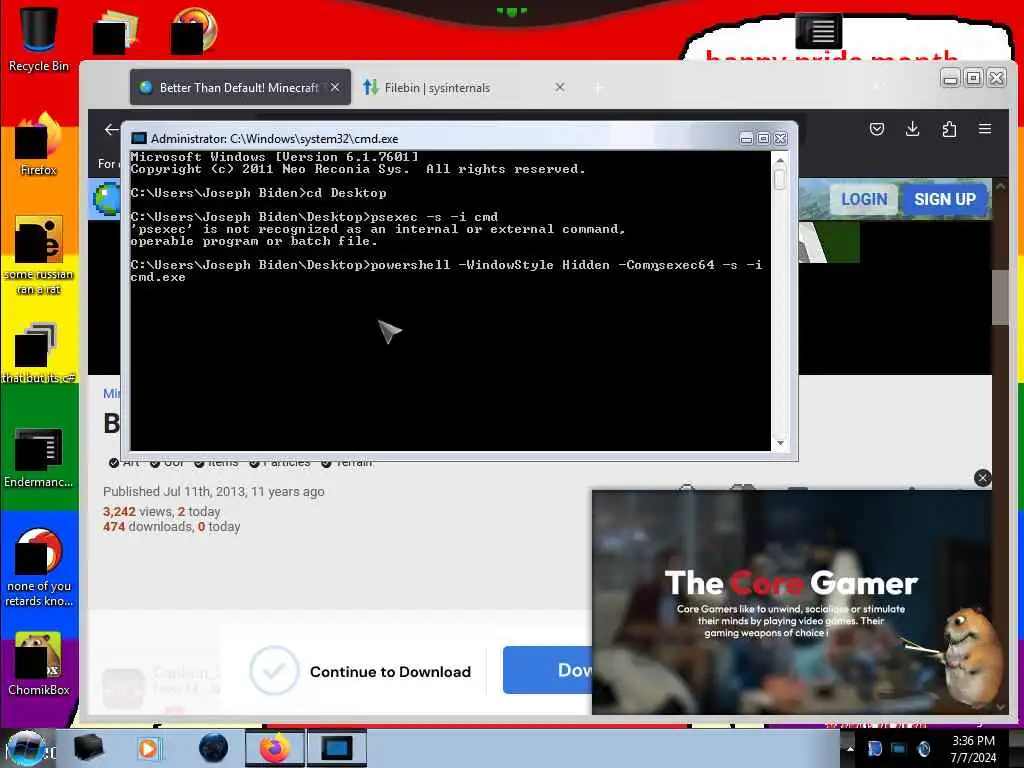Click the cmd vertical scrollbar thumb
Screen dimensions: 1024x768
coord(780,179)
